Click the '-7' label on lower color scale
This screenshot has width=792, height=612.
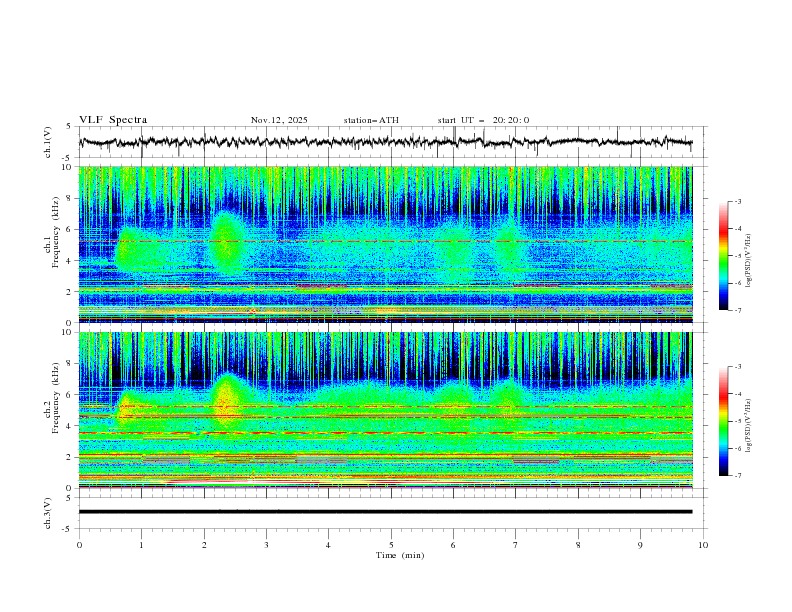(x=738, y=476)
